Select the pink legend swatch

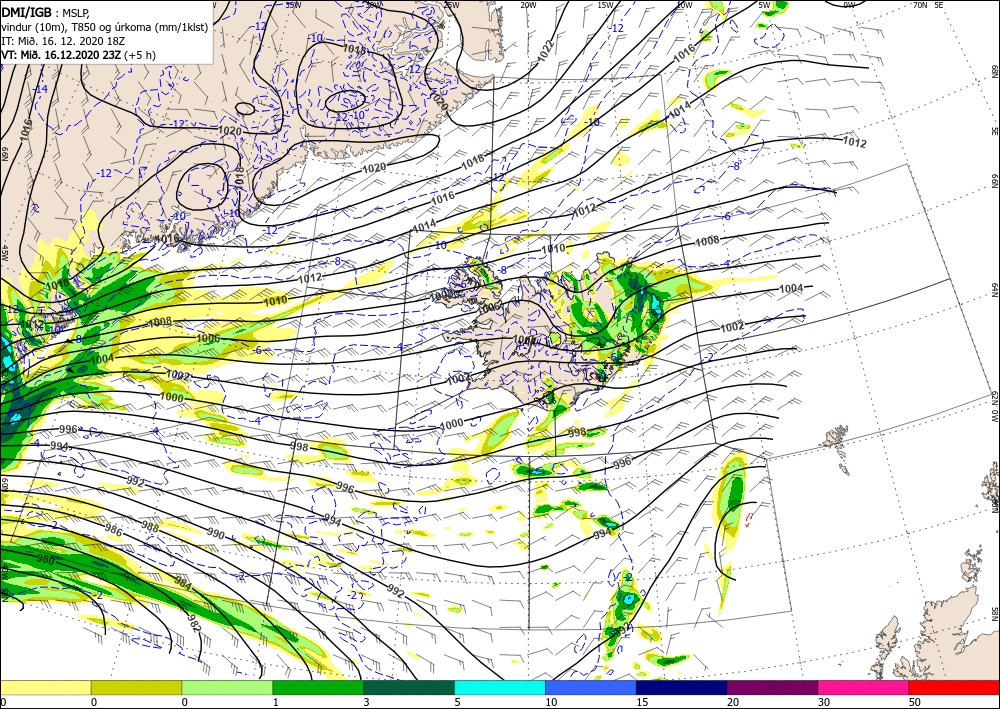click(x=864, y=687)
